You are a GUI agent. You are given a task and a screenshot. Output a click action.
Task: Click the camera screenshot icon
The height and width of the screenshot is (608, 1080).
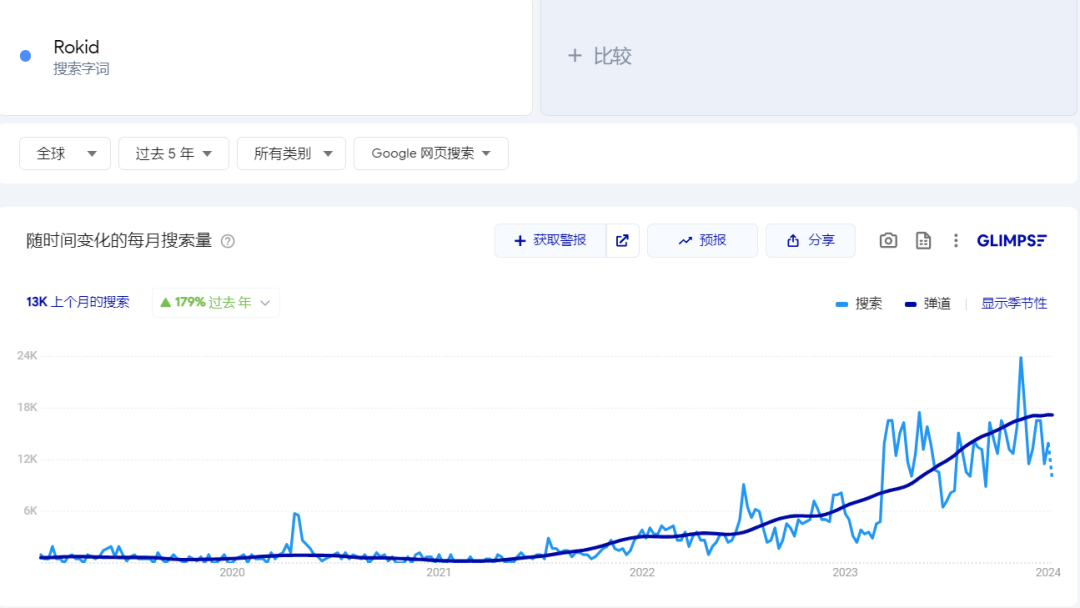pyautogui.click(x=888, y=240)
